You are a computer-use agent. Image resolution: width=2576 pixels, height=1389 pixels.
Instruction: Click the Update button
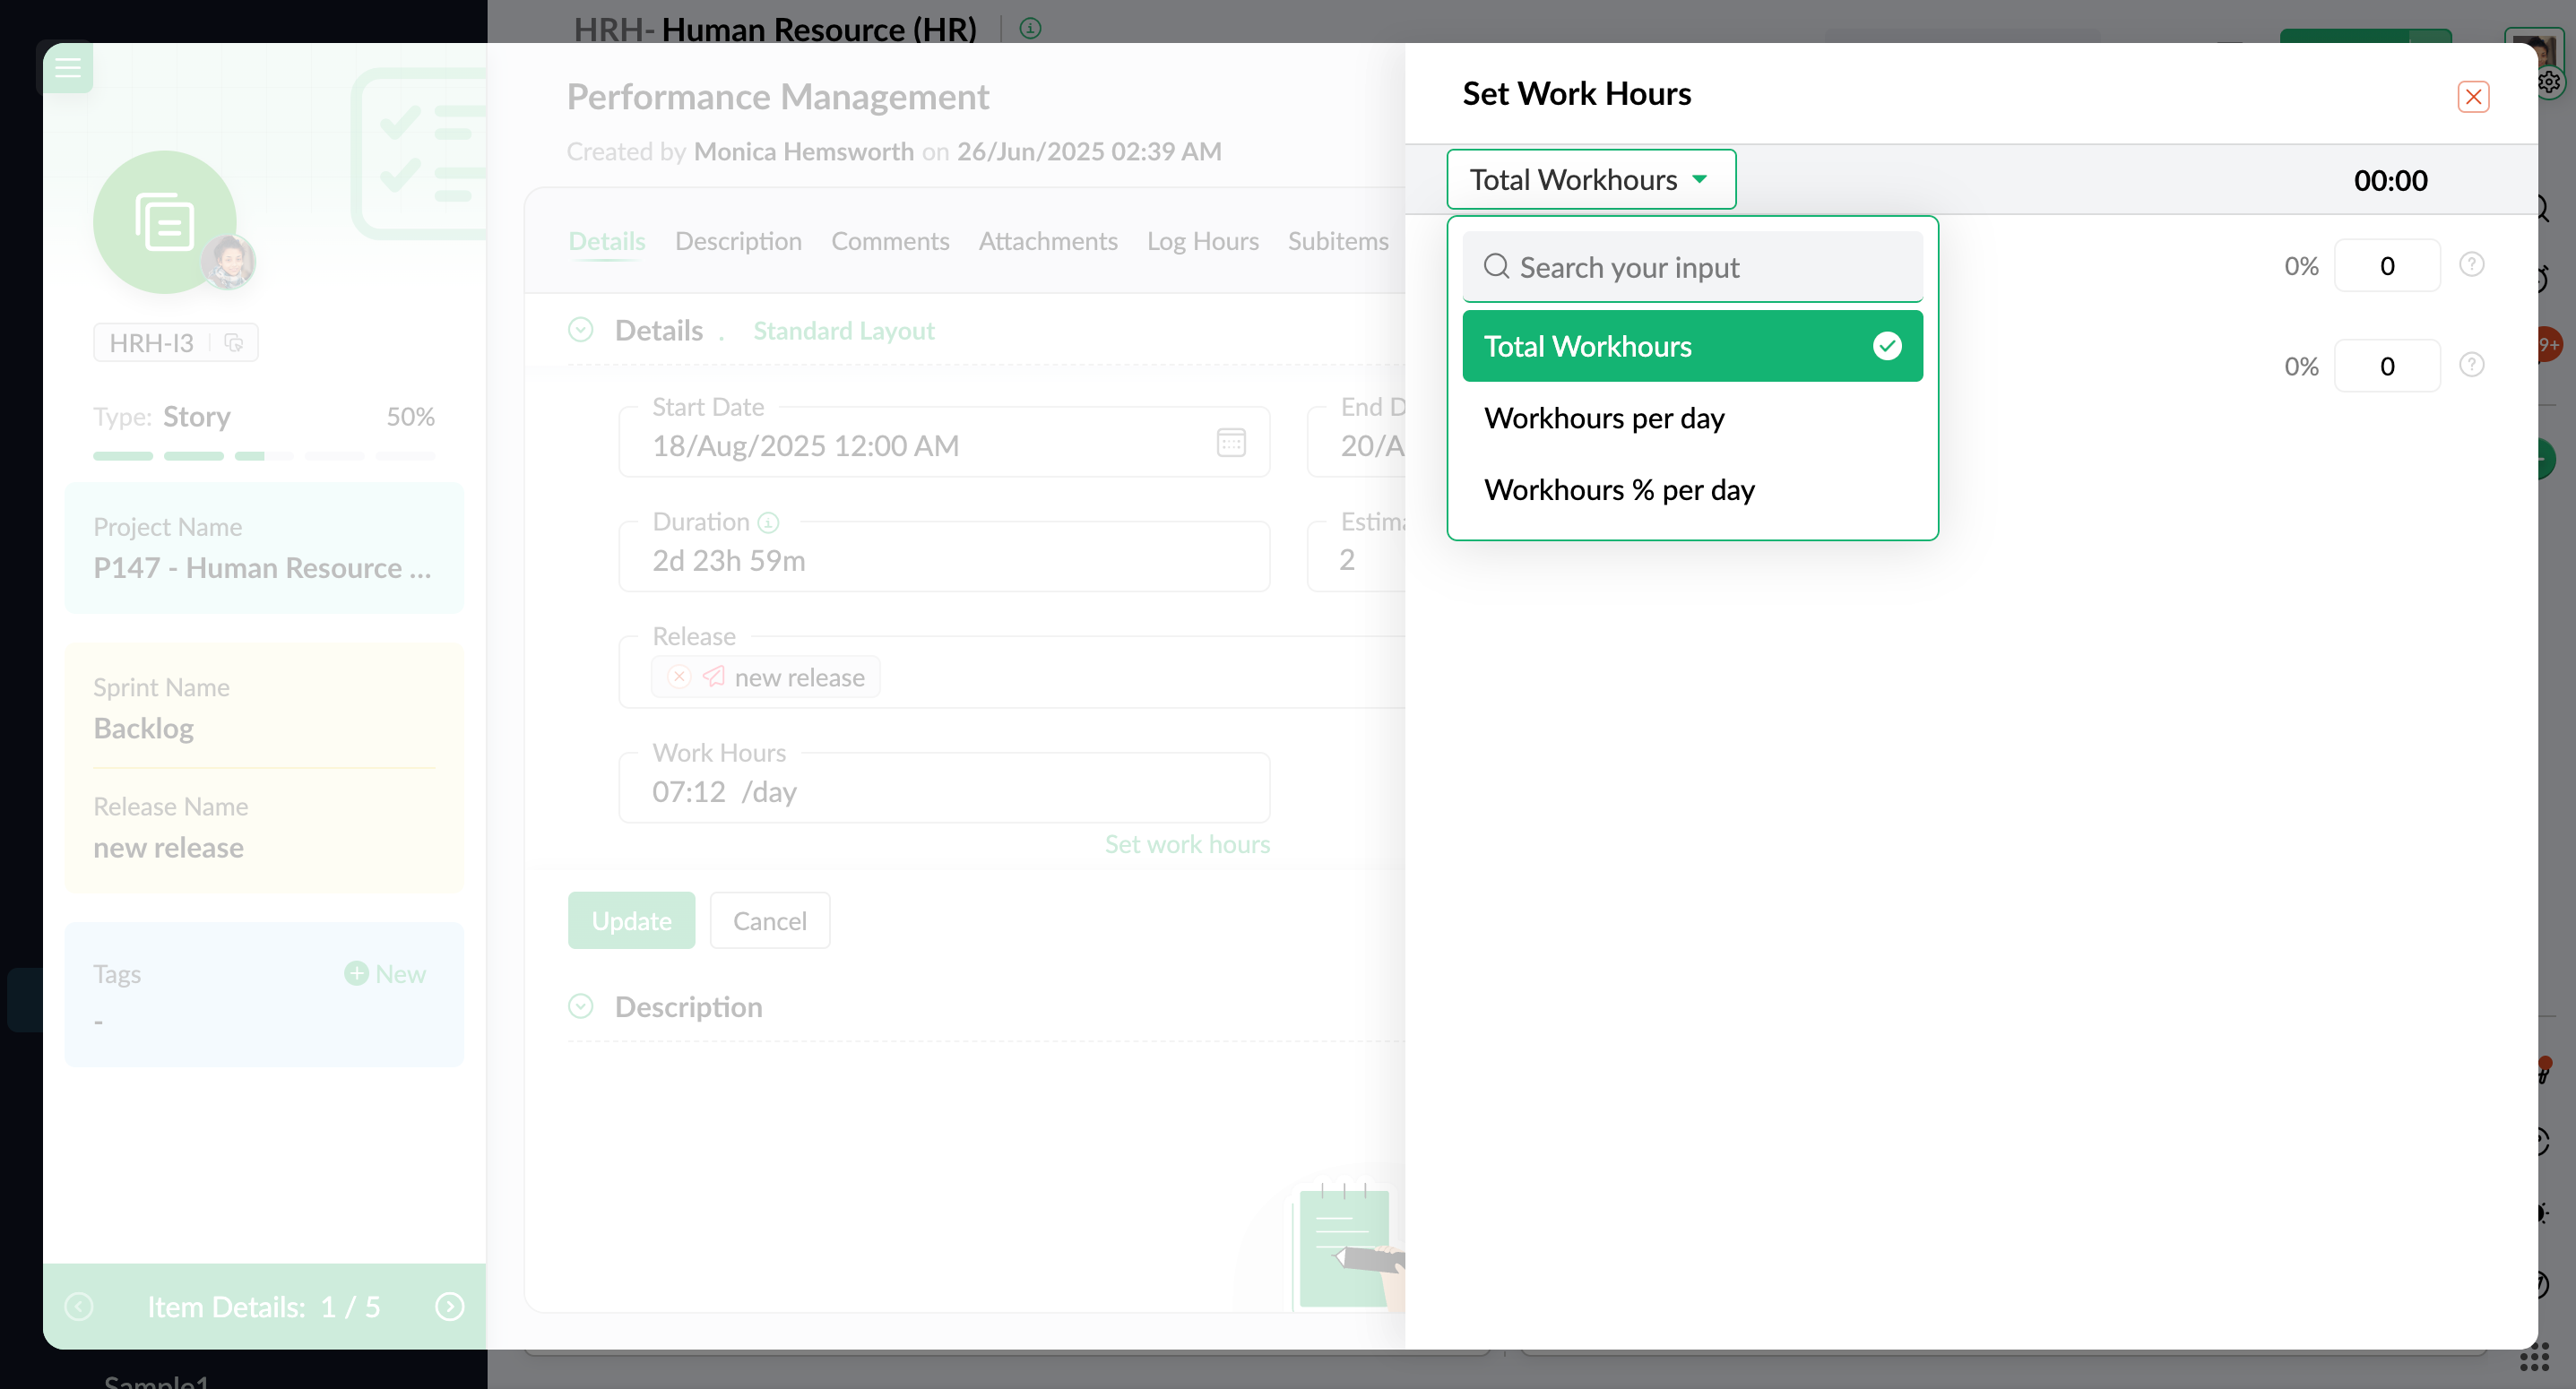(x=631, y=920)
